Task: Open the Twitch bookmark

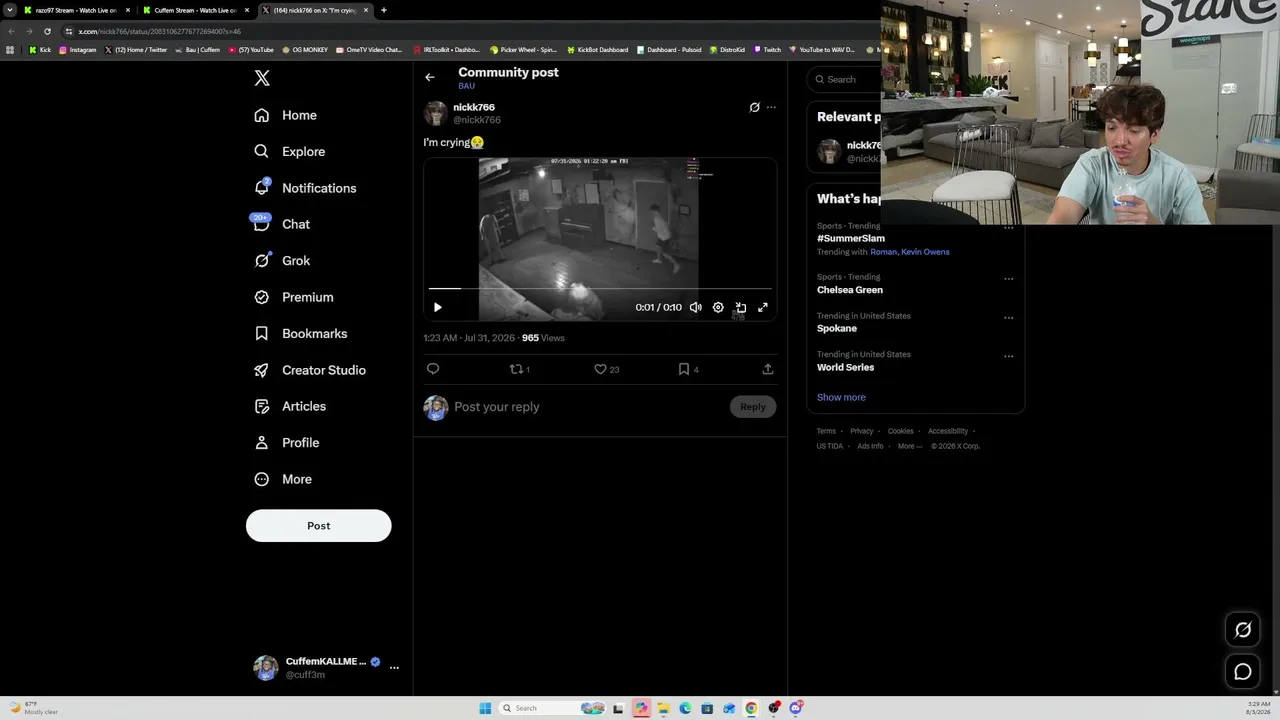Action: (768, 50)
